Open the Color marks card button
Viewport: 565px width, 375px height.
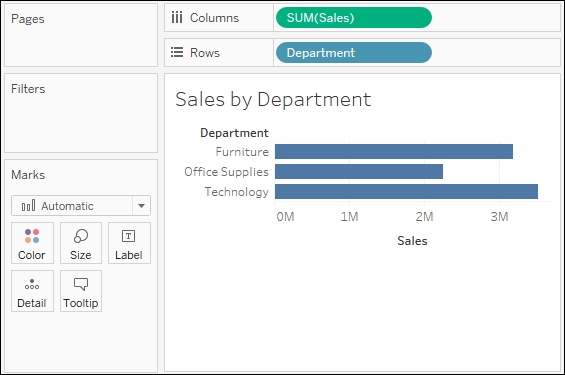pos(32,243)
